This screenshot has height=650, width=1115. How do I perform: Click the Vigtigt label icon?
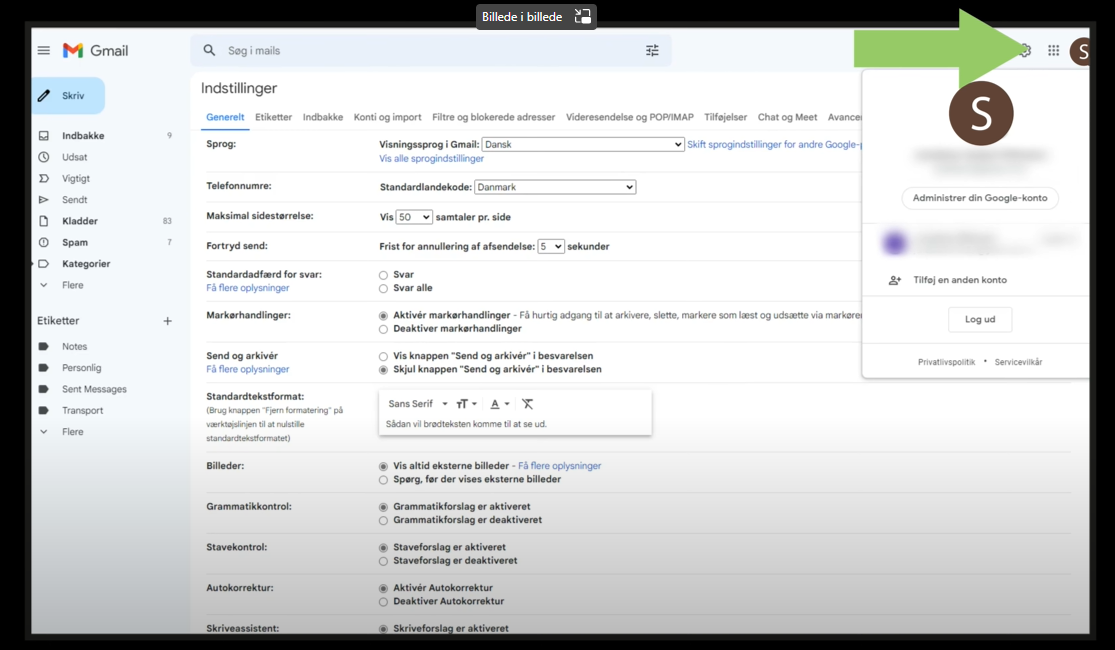click(44, 179)
